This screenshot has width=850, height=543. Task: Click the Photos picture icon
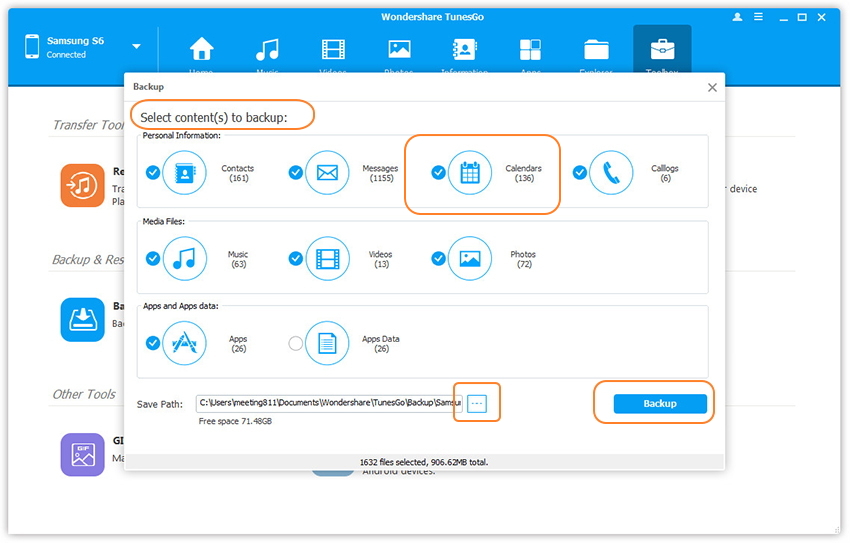(x=469, y=258)
